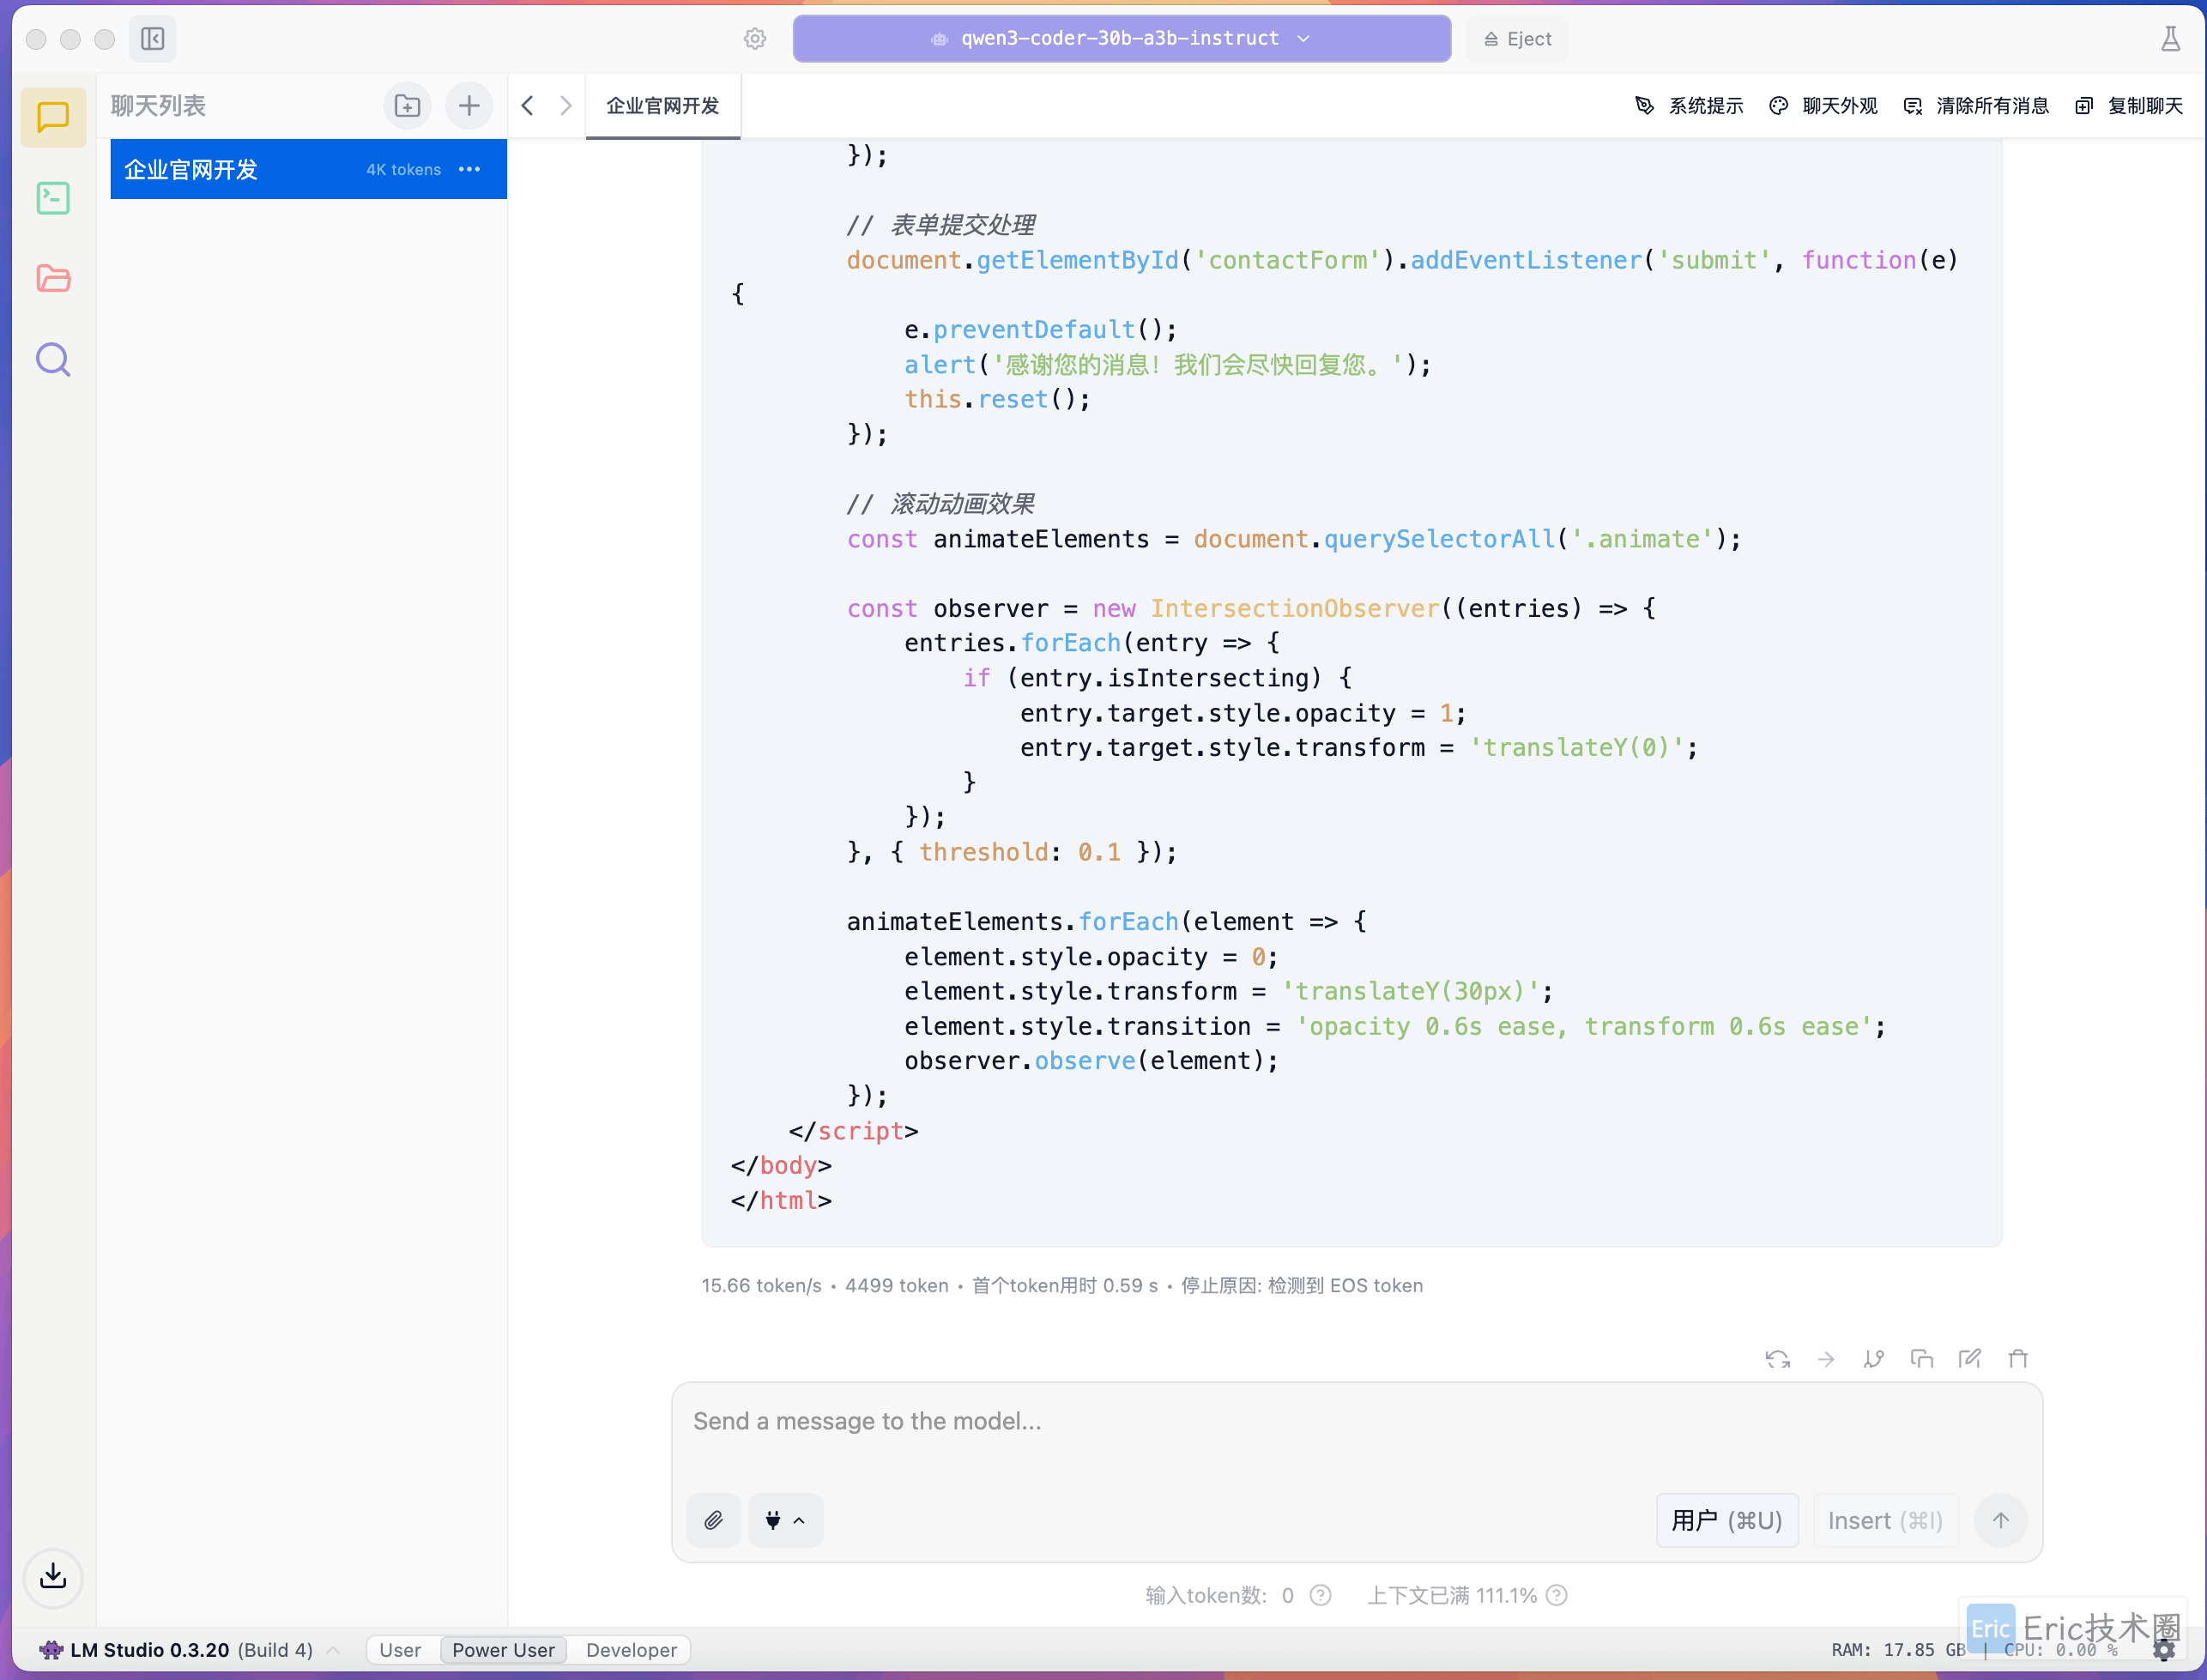Eject the loaded model
Image resolution: width=2207 pixels, height=1680 pixels.
(1517, 39)
